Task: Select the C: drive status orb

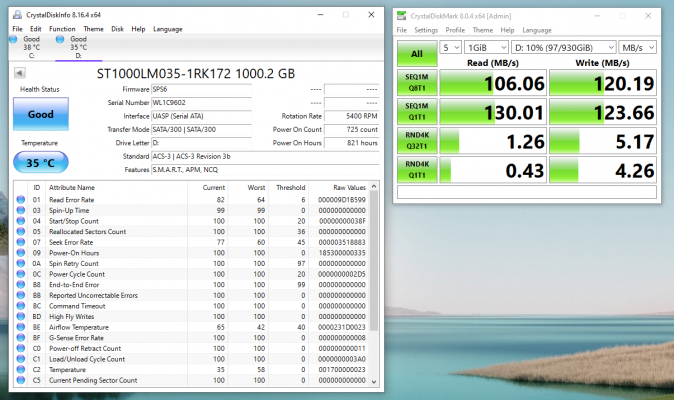Action: coord(13,40)
